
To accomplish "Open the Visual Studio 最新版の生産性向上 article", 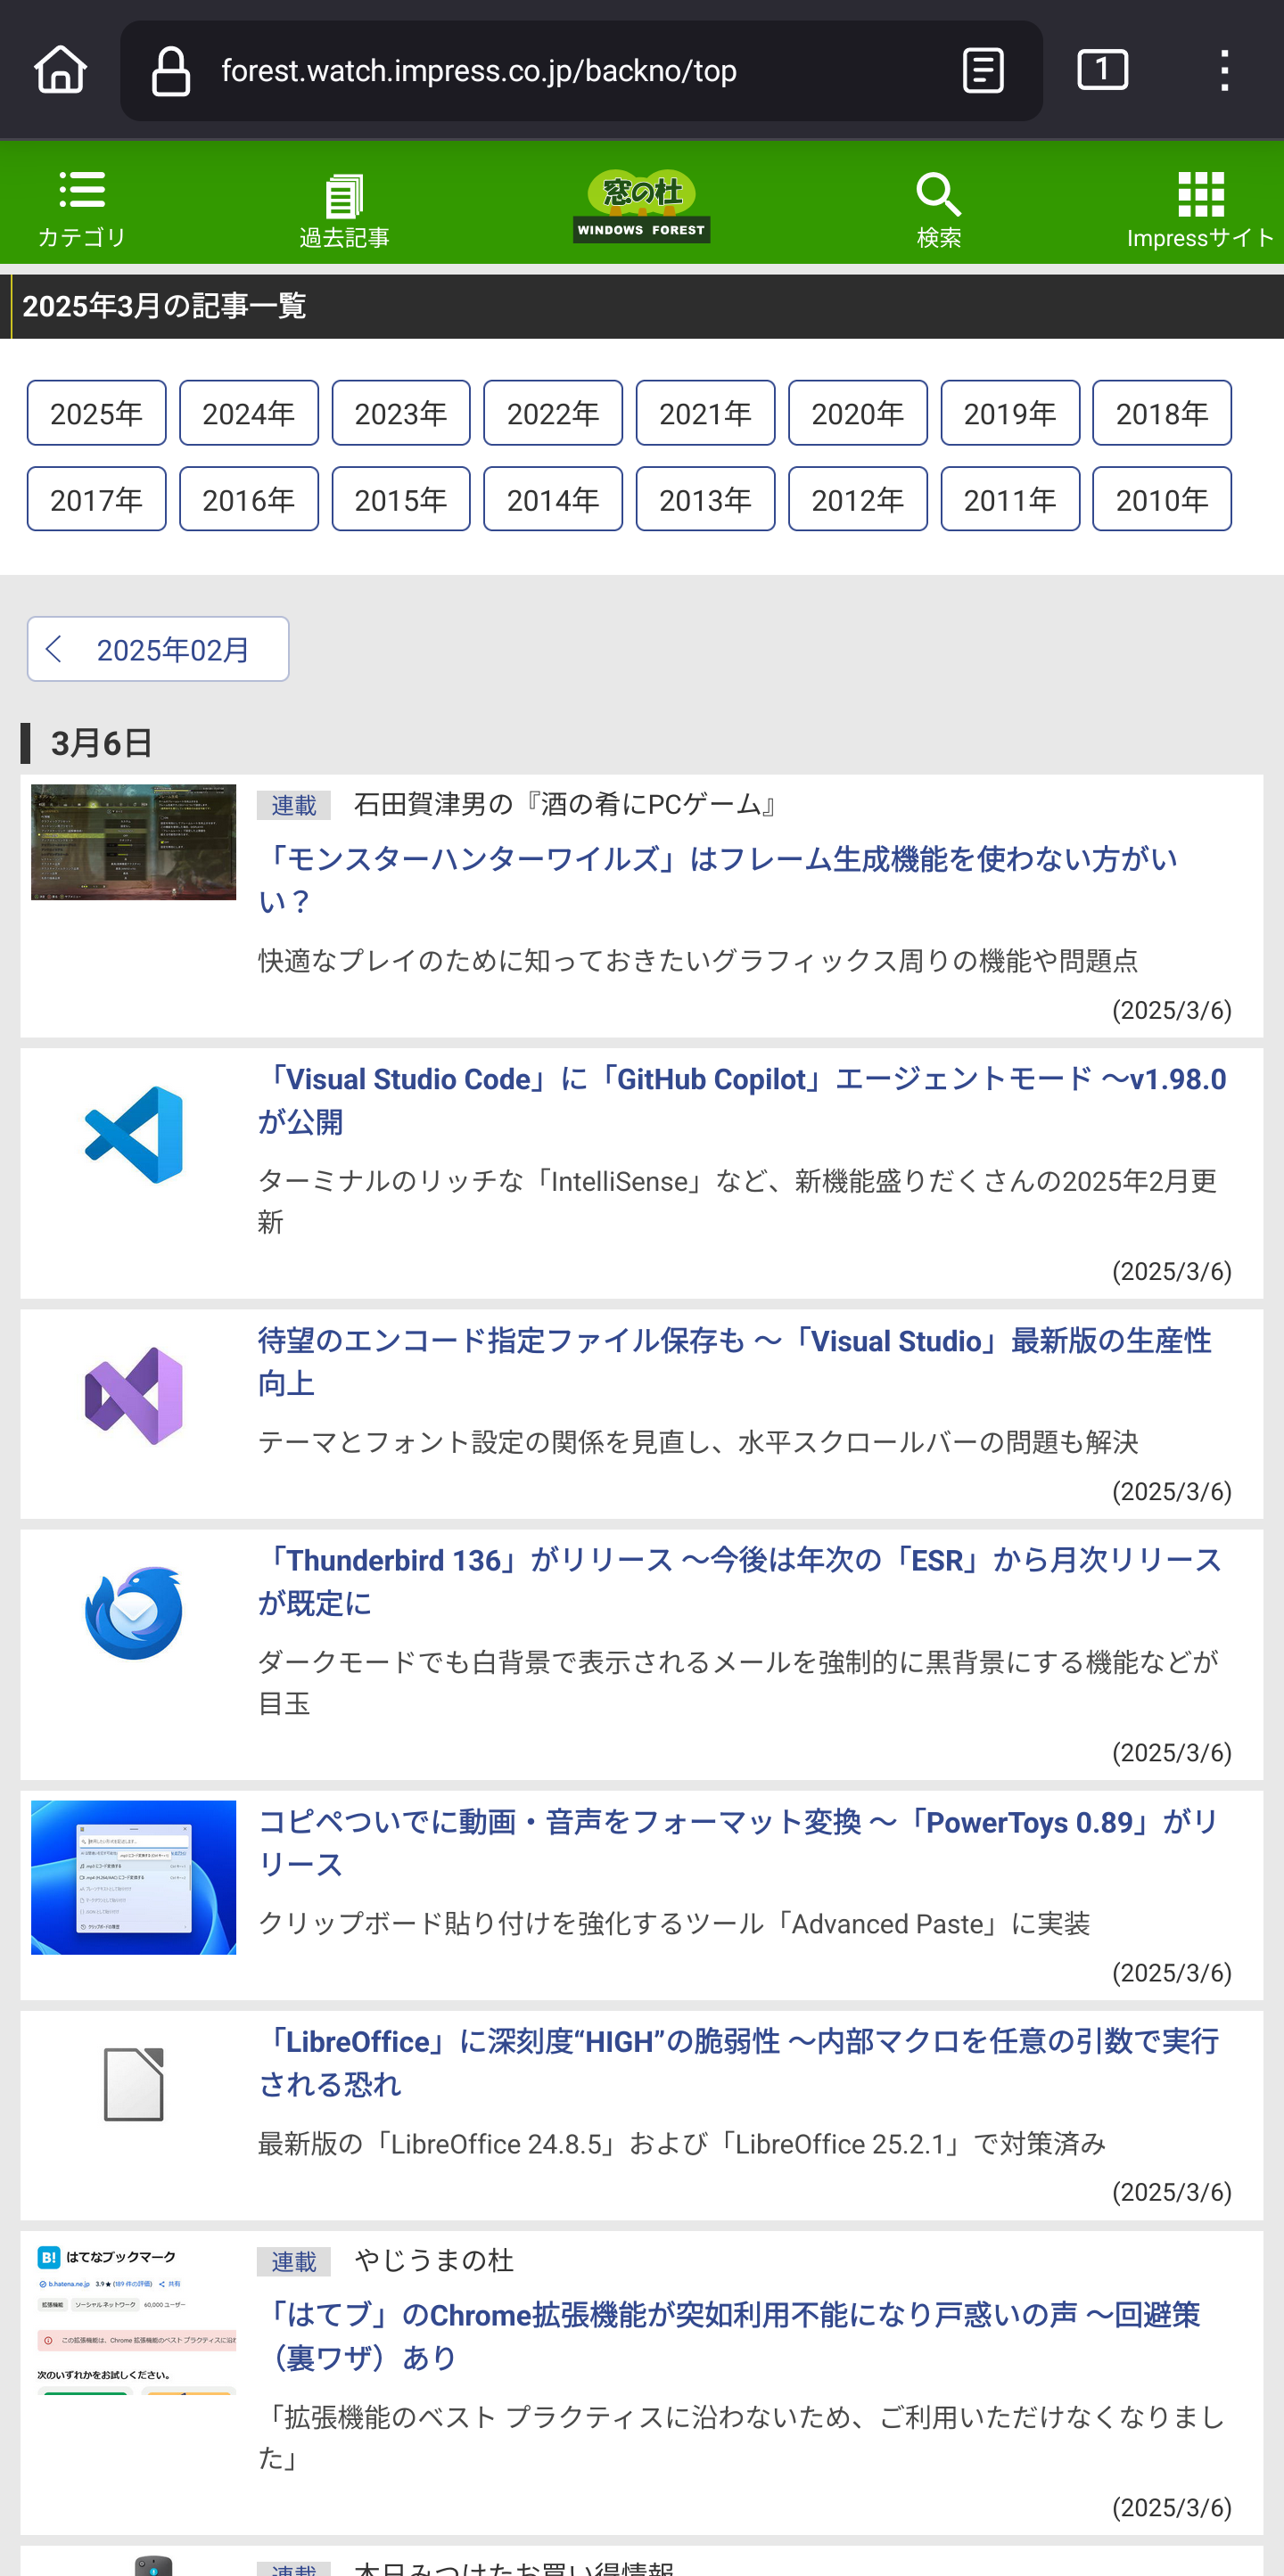I will pyautogui.click(x=735, y=1362).
